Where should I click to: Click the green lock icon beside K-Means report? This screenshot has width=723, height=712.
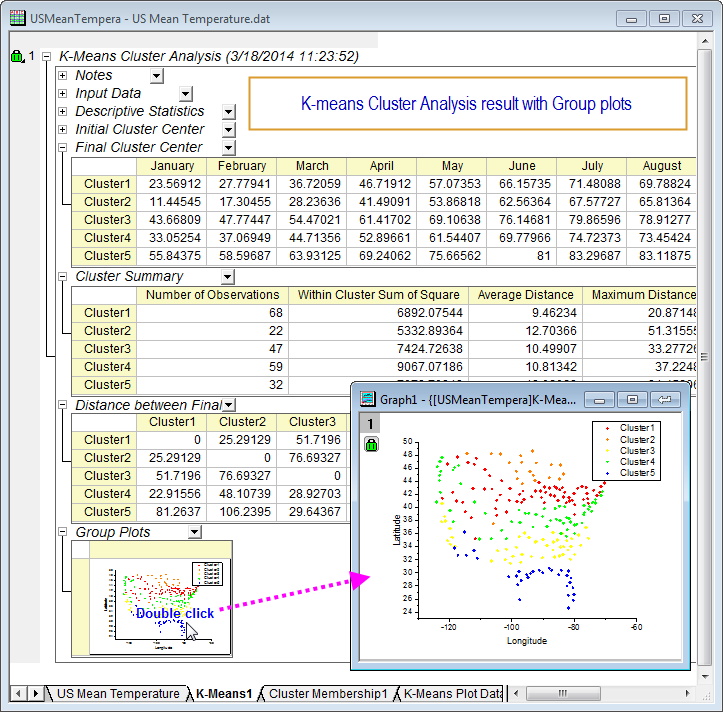[16, 57]
